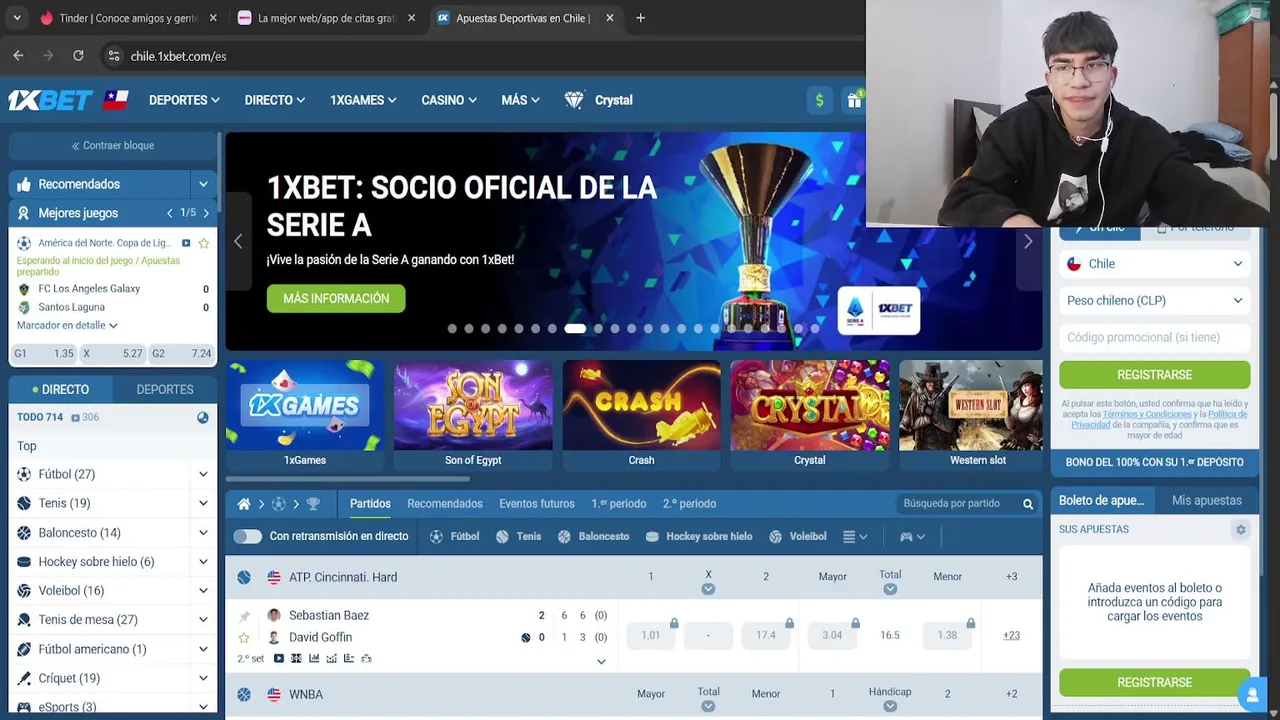Open DIRECTO menu
Image resolution: width=1280 pixels, height=720 pixels.
275,100
